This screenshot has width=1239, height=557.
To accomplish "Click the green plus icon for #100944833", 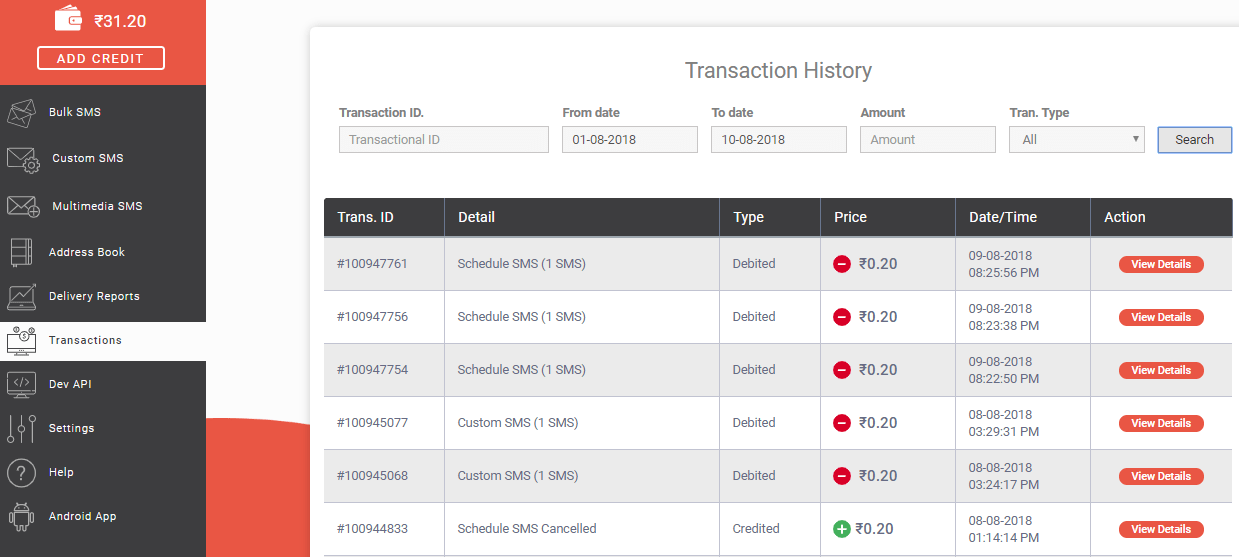I will (842, 529).
